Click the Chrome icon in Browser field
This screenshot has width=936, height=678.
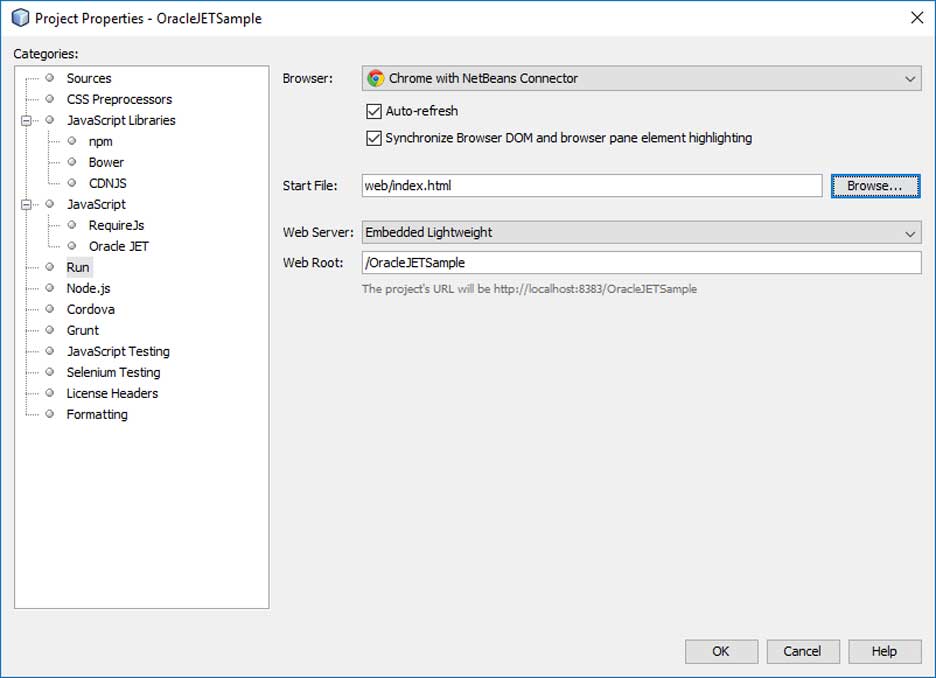376,78
